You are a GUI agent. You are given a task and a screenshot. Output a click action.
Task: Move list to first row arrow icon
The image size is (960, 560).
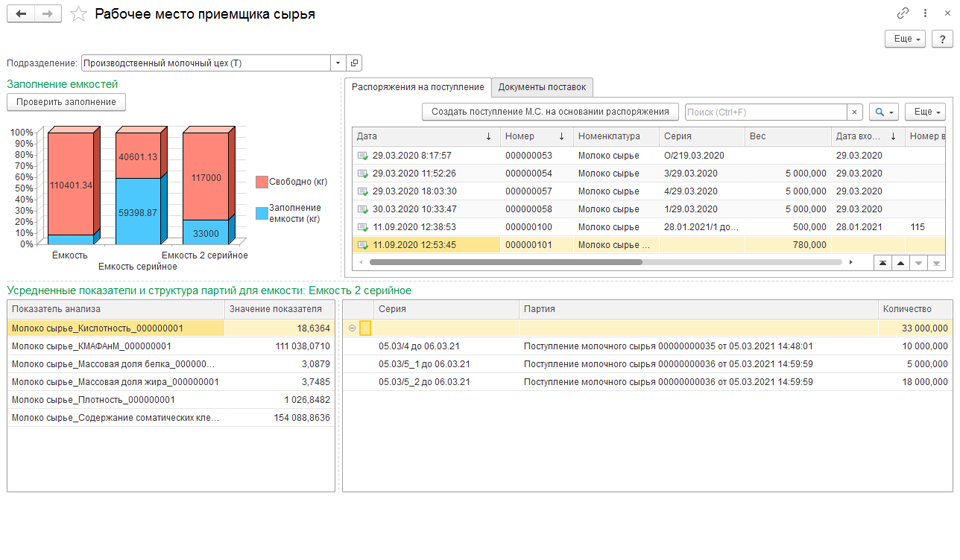click(x=882, y=263)
